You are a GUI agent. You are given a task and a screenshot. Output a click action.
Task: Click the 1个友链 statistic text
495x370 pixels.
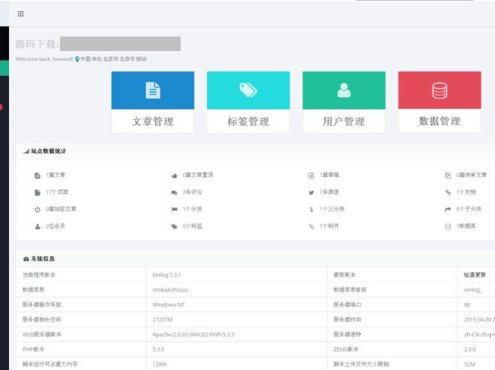466,192
